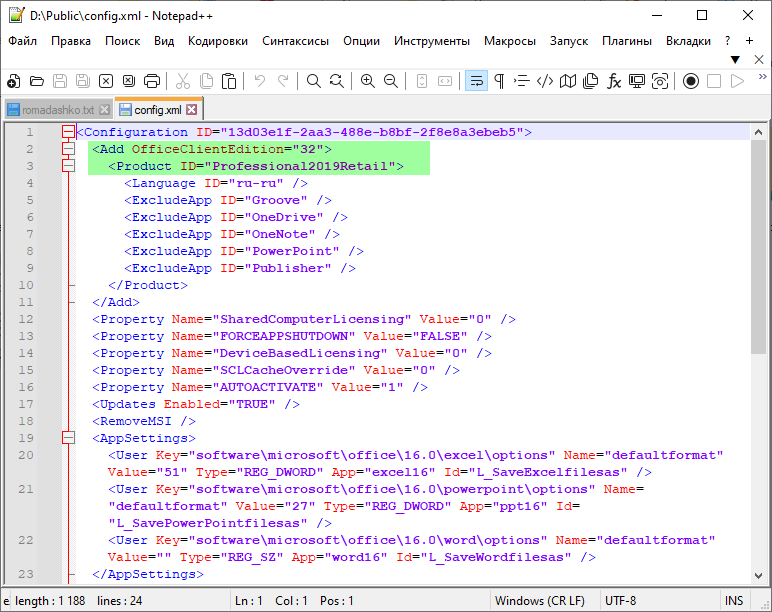Open the Плагины menu
This screenshot has height=612, width=772.
(x=627, y=41)
